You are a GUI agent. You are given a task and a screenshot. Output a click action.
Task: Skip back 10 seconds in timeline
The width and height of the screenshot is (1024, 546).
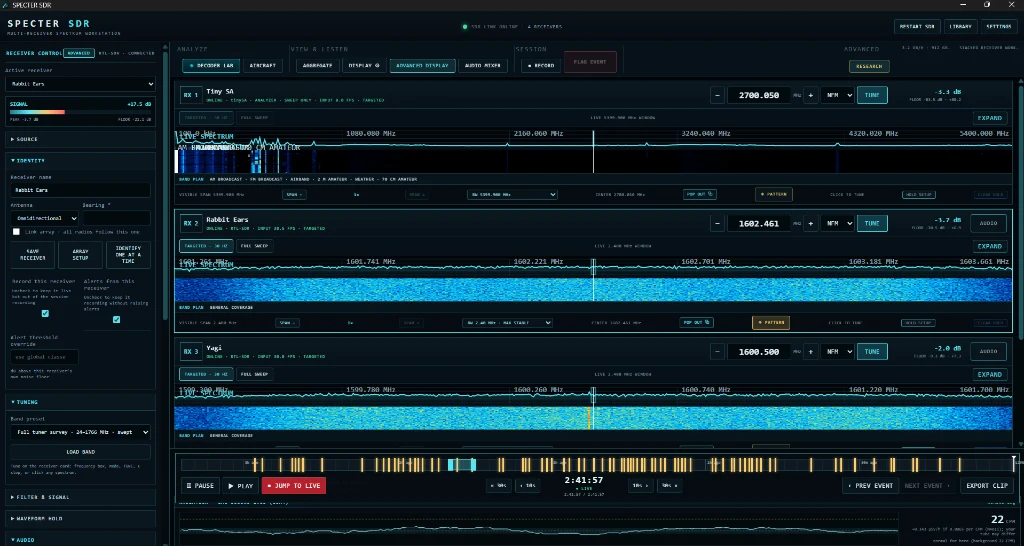pos(528,486)
